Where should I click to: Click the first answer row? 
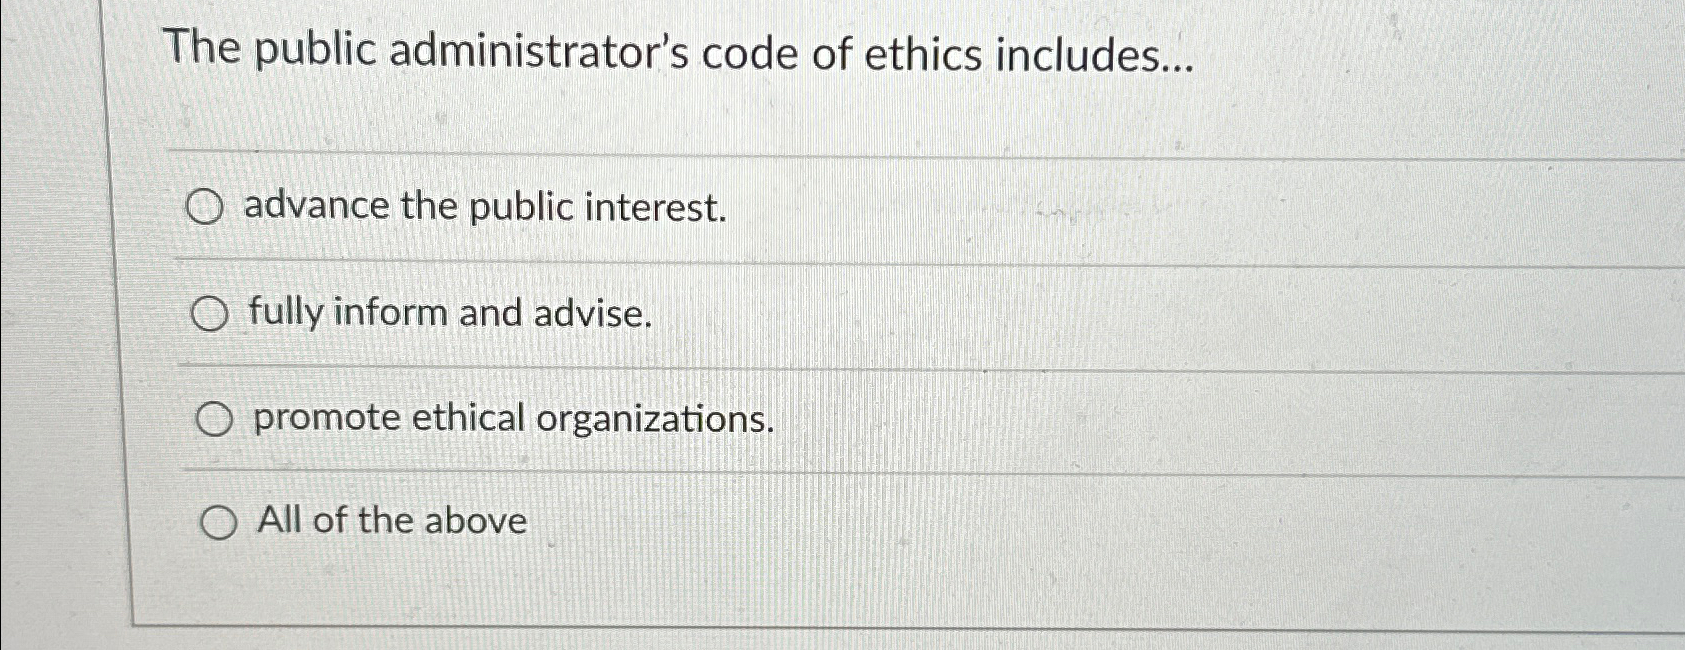click(700, 207)
